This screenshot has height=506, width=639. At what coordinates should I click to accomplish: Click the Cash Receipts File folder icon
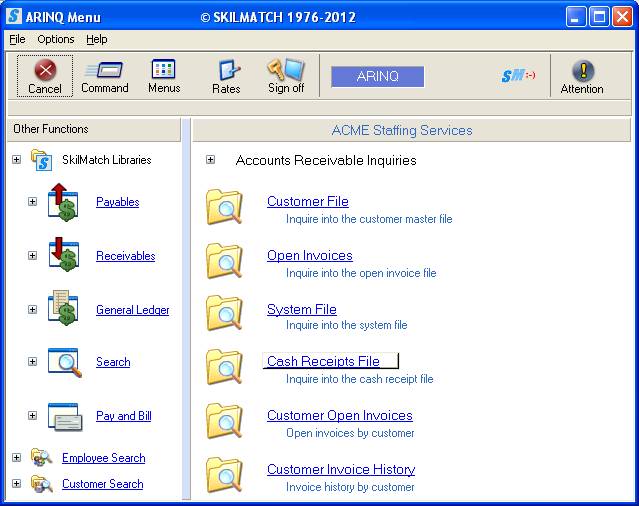[225, 367]
